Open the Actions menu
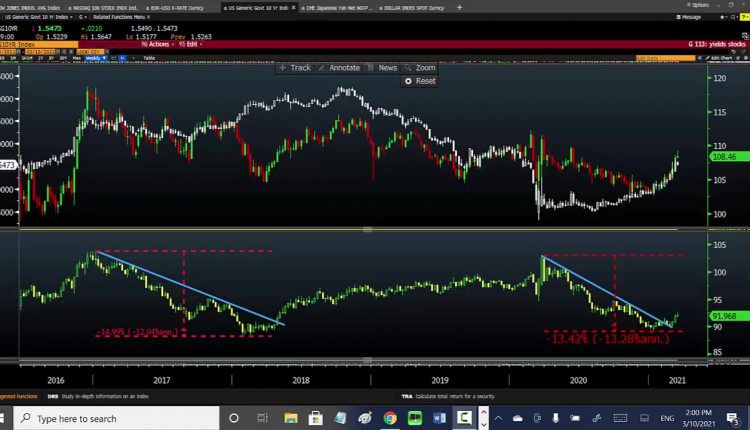 pyautogui.click(x=158, y=44)
